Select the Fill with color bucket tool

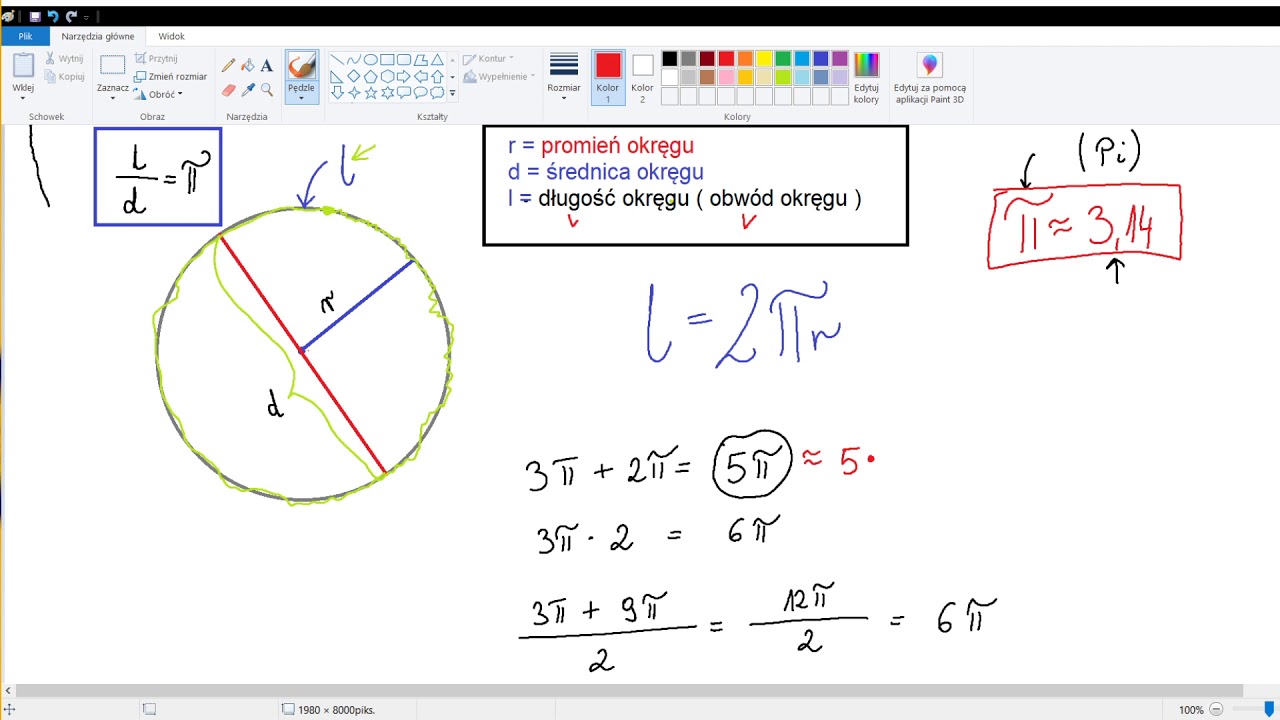click(x=247, y=66)
